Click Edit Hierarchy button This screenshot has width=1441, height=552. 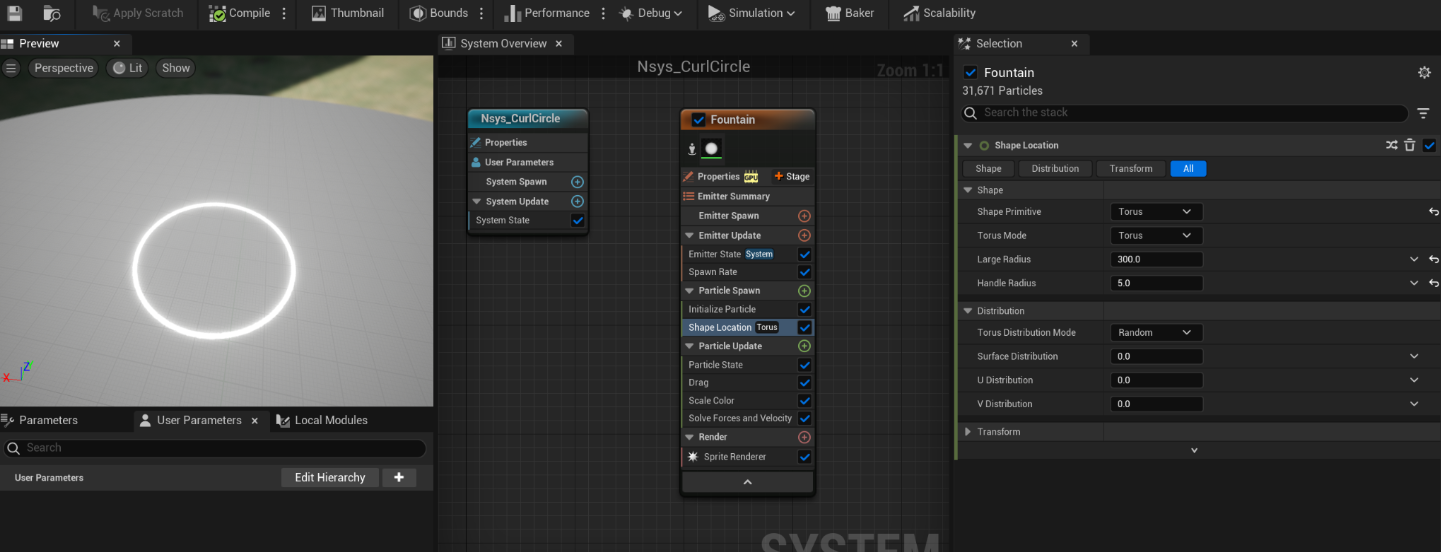pos(330,478)
